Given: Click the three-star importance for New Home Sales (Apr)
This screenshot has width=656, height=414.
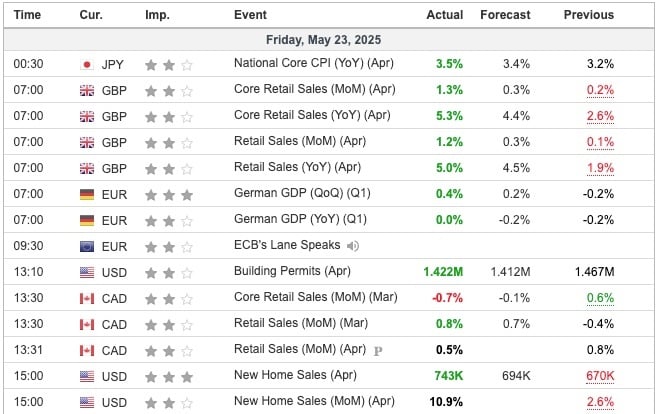Looking at the screenshot, I should 169,376.
